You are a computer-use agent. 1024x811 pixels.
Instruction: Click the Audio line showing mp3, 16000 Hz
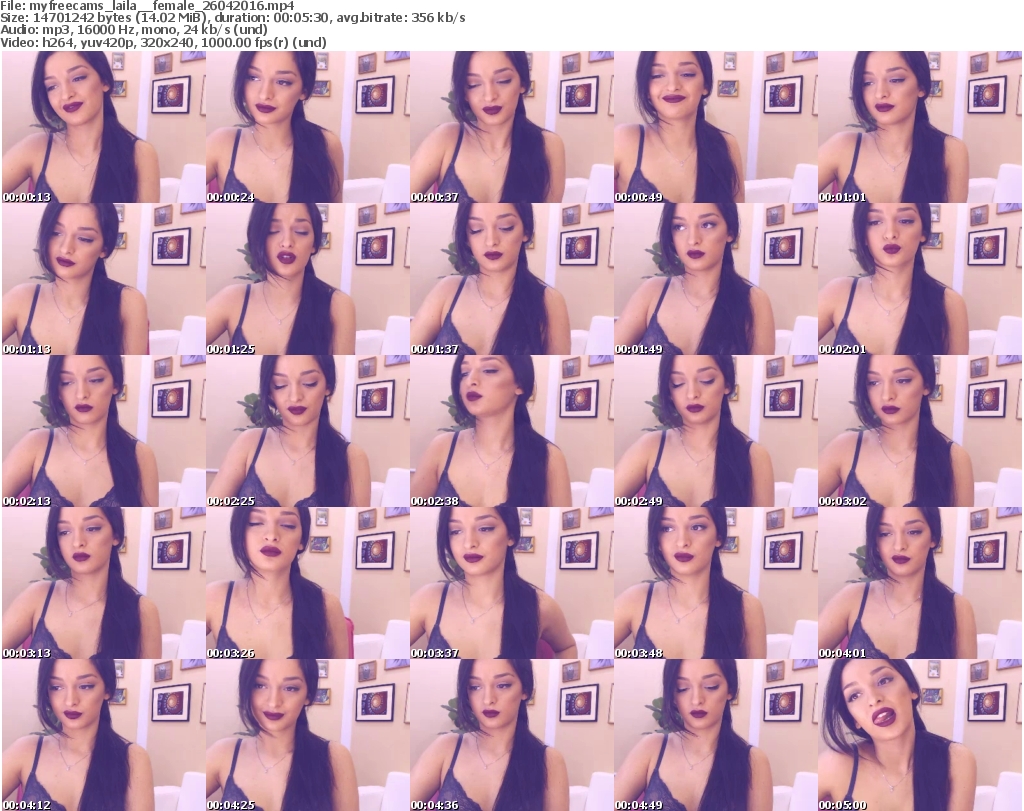click(x=134, y=30)
